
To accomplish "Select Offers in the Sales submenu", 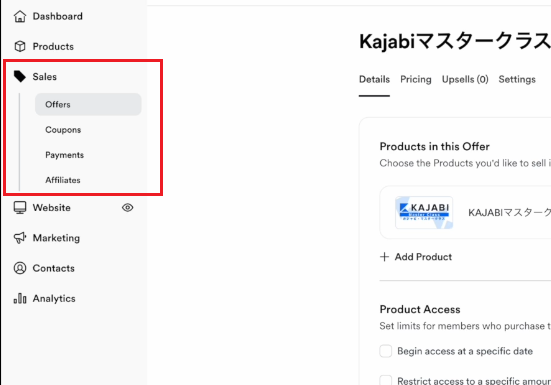I will click(x=88, y=104).
